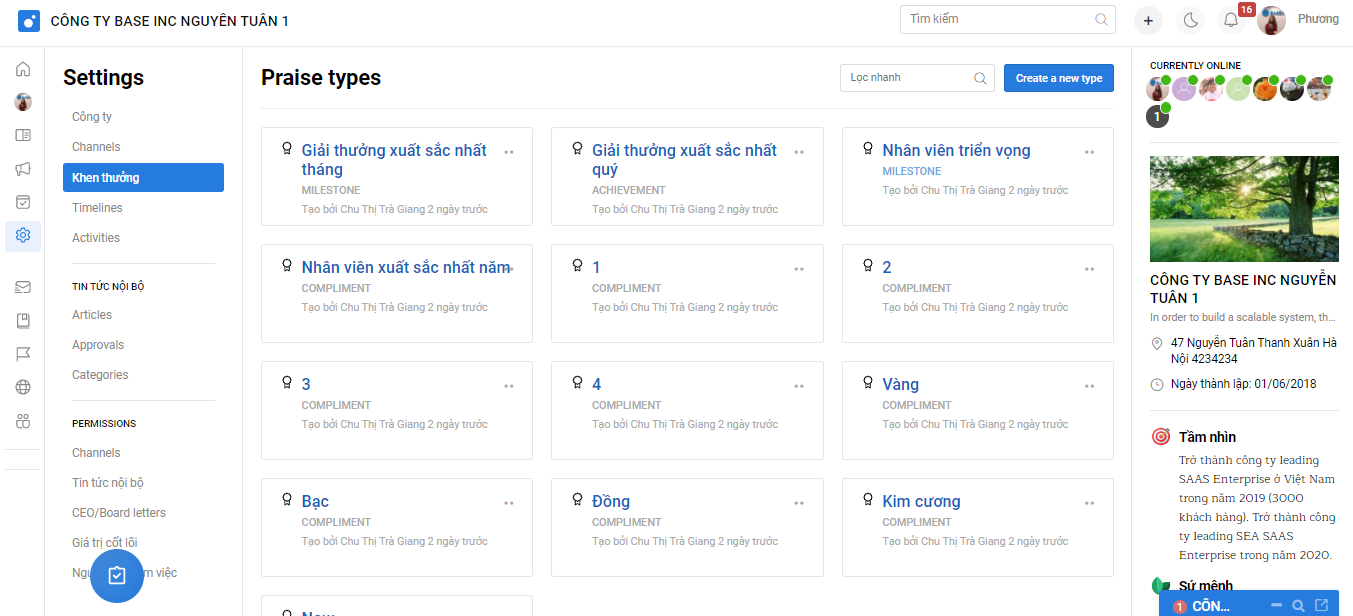
Task: Search within the chat bar magnifier icon
Action: point(1298,606)
